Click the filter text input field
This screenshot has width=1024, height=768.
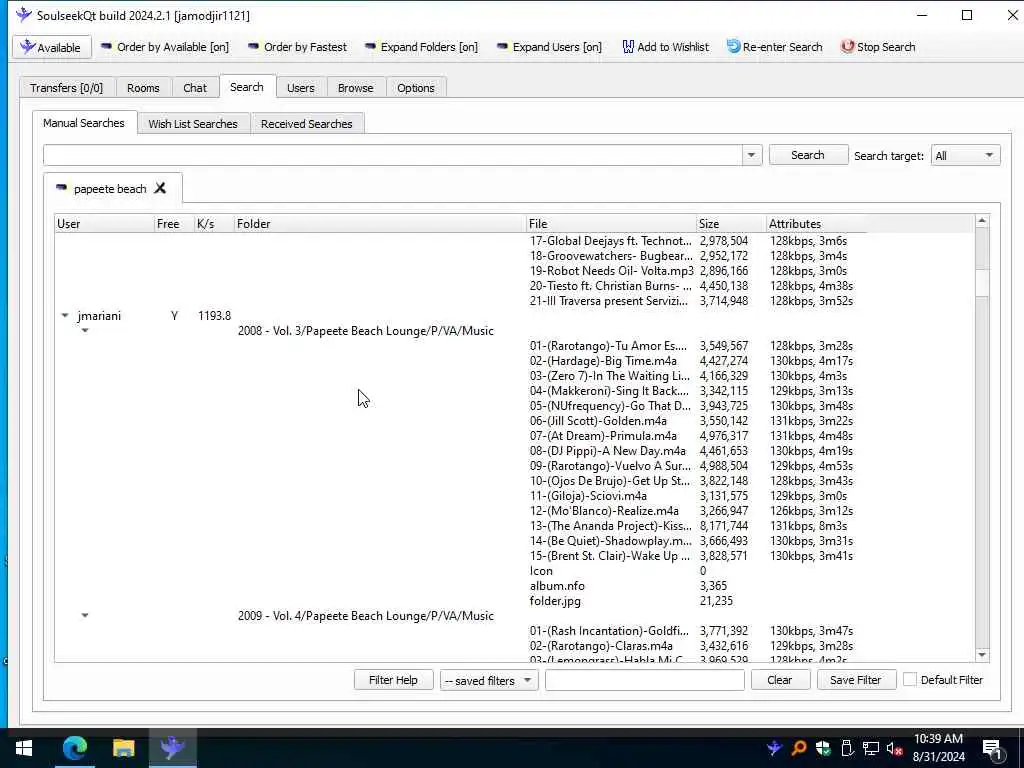click(x=645, y=680)
